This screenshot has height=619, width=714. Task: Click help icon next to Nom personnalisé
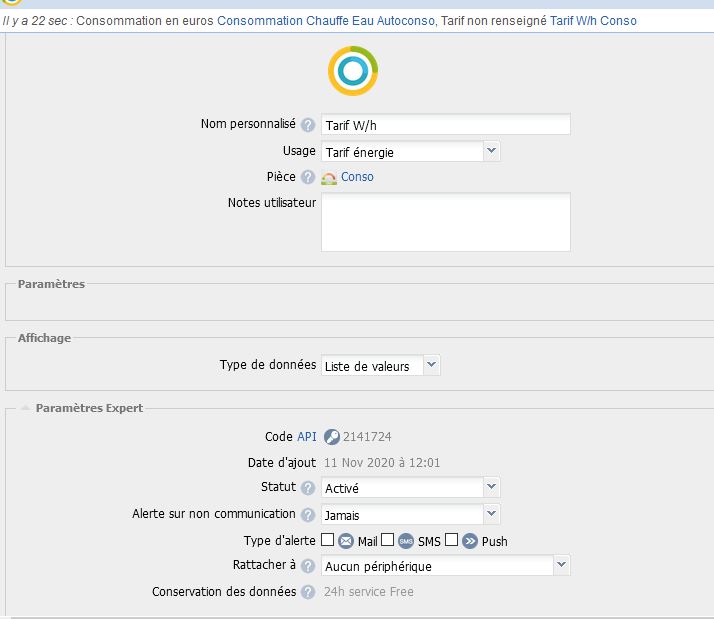point(308,124)
